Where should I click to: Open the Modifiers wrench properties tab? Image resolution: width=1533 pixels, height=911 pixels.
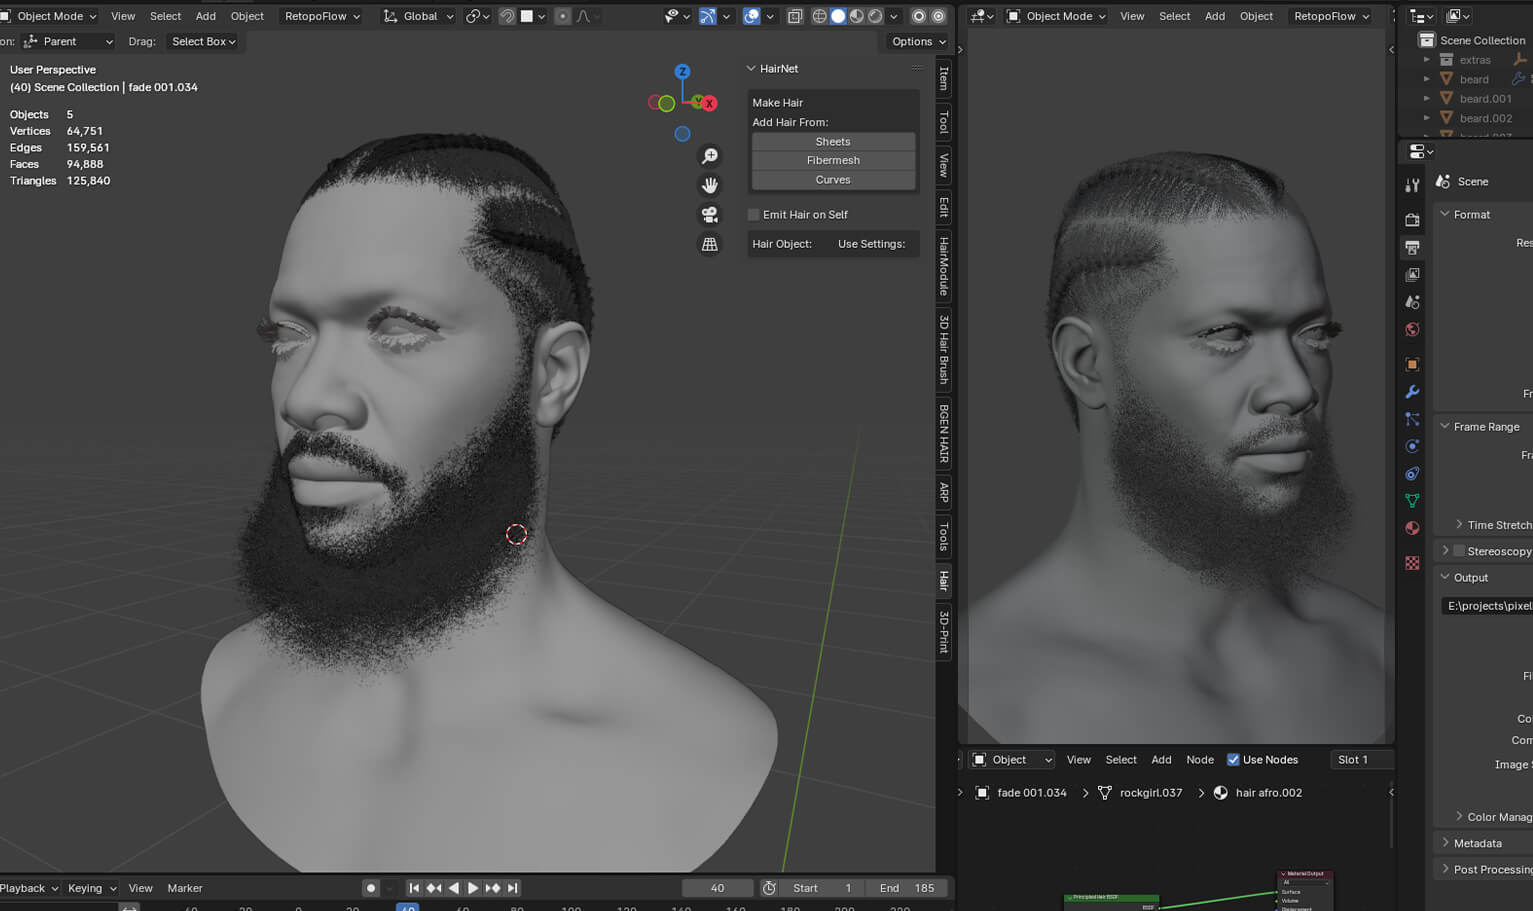pyautogui.click(x=1412, y=392)
